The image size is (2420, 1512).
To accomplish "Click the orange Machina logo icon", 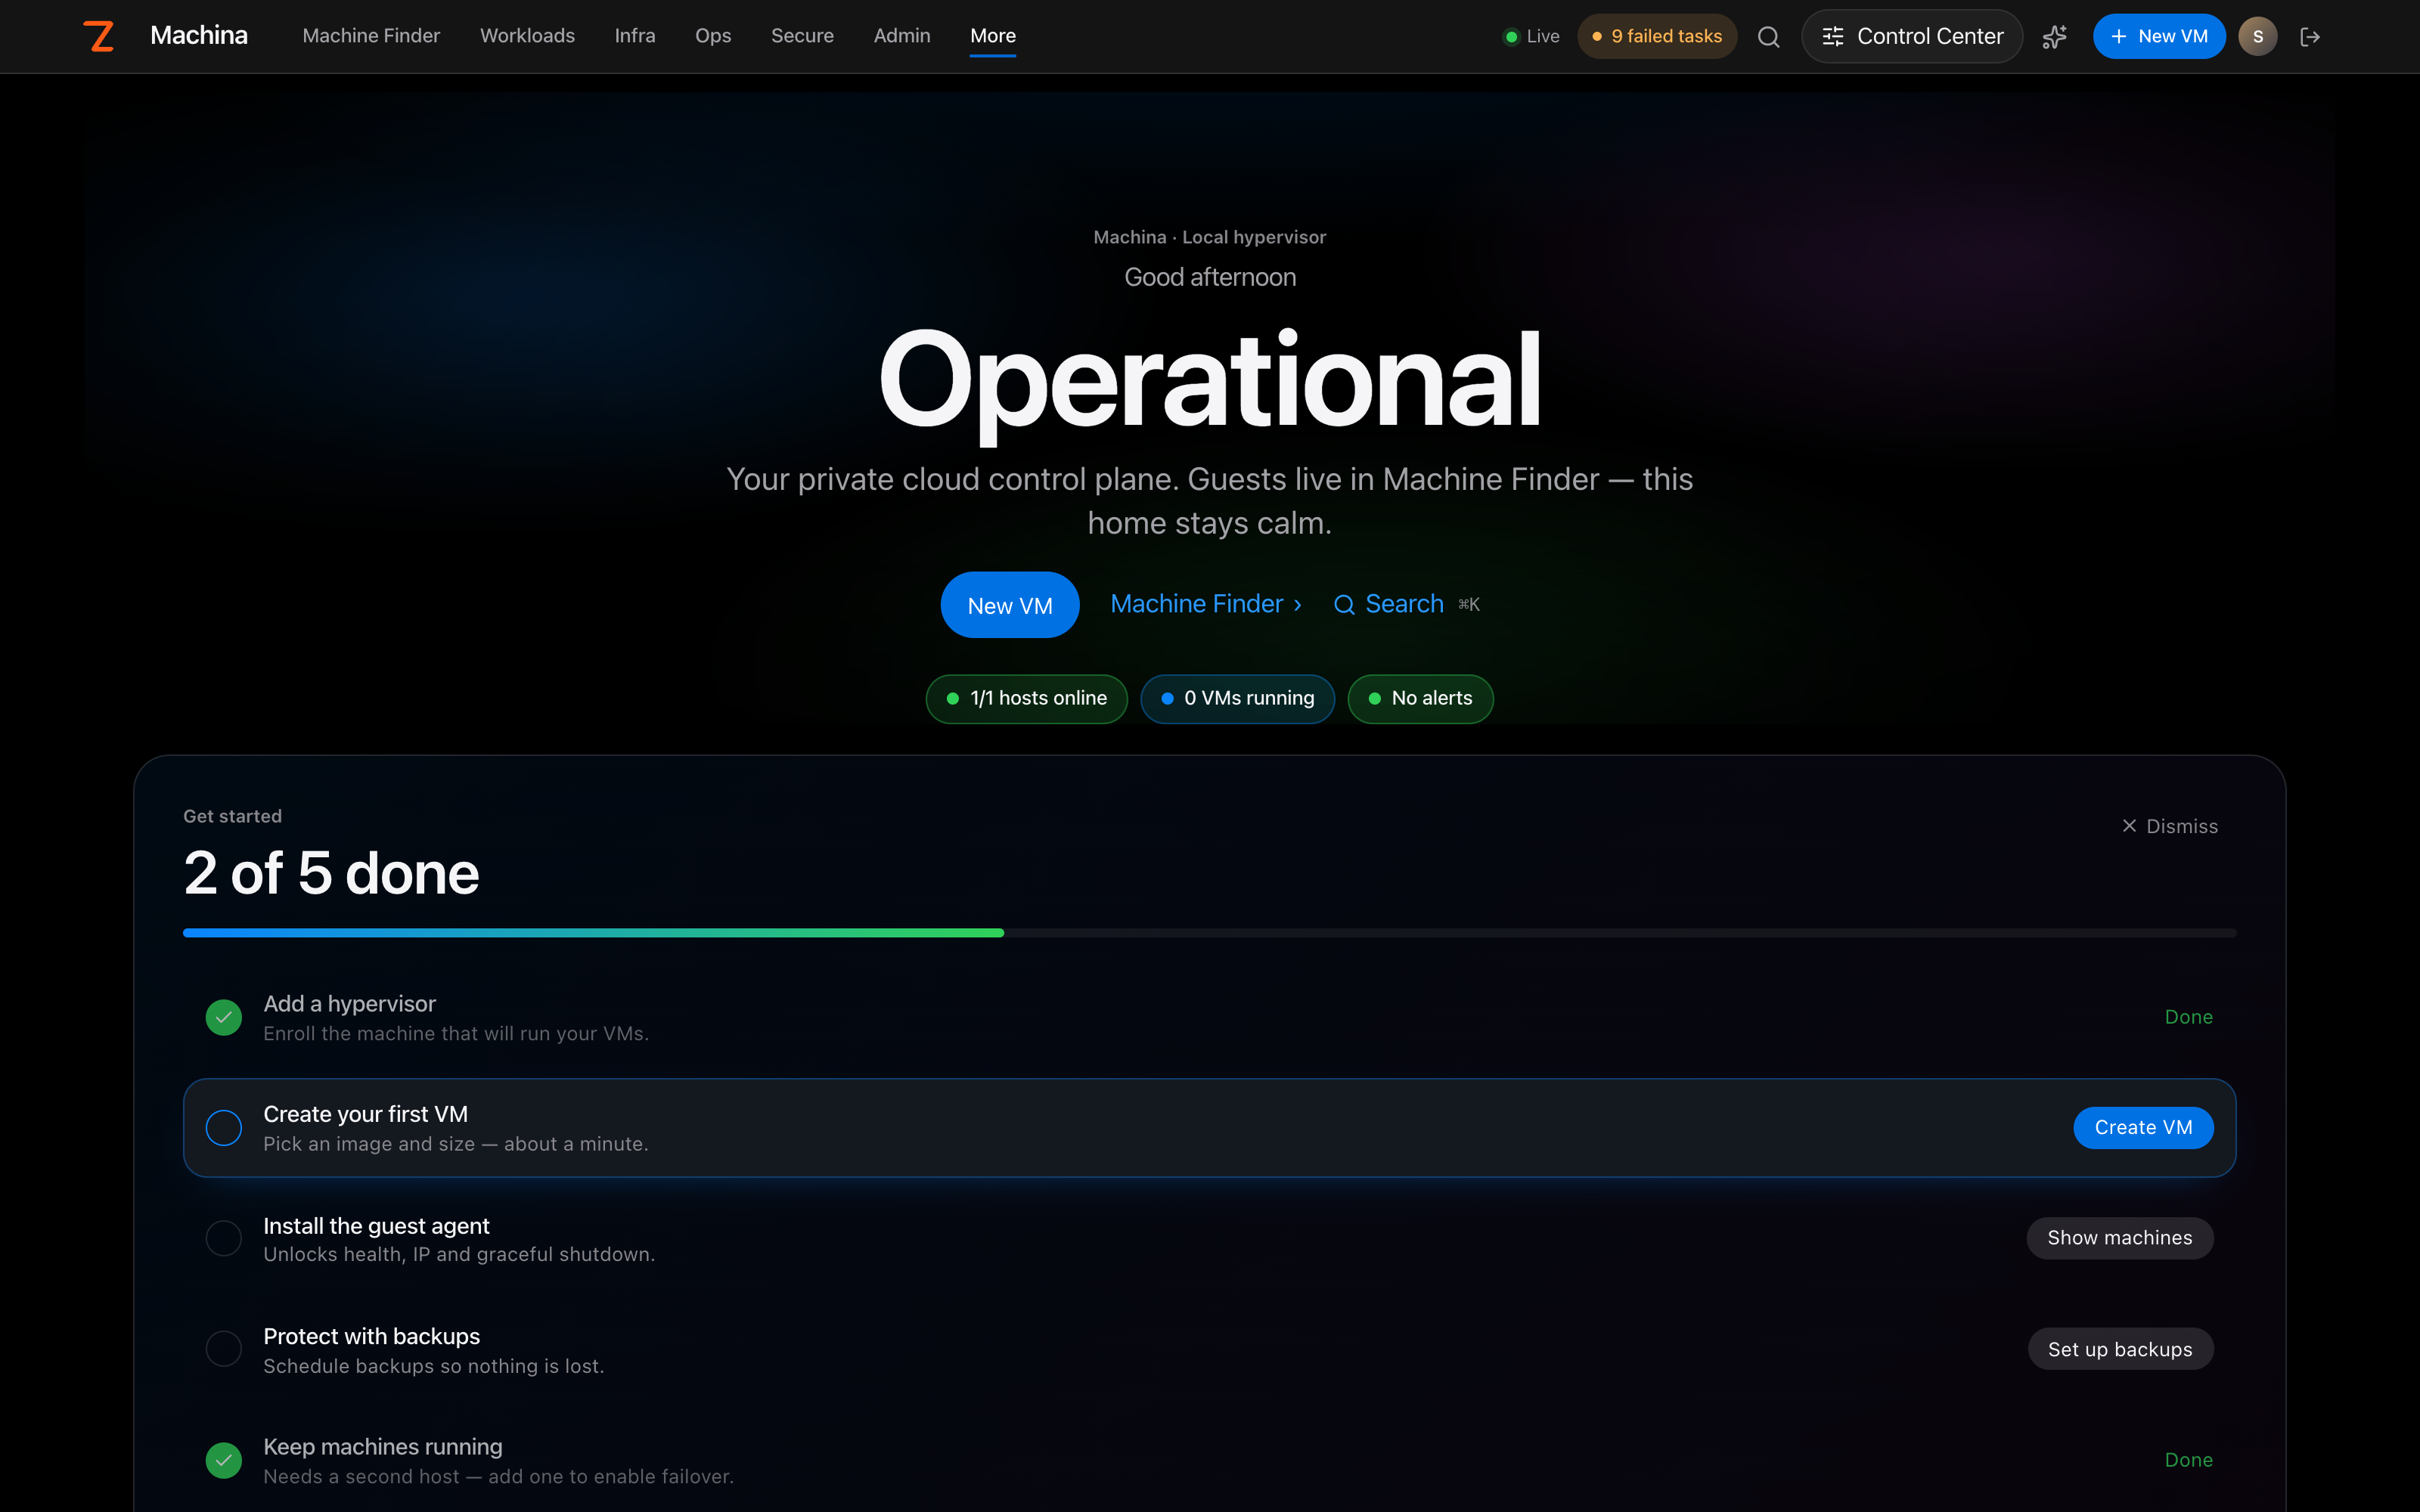I will tap(98, 36).
